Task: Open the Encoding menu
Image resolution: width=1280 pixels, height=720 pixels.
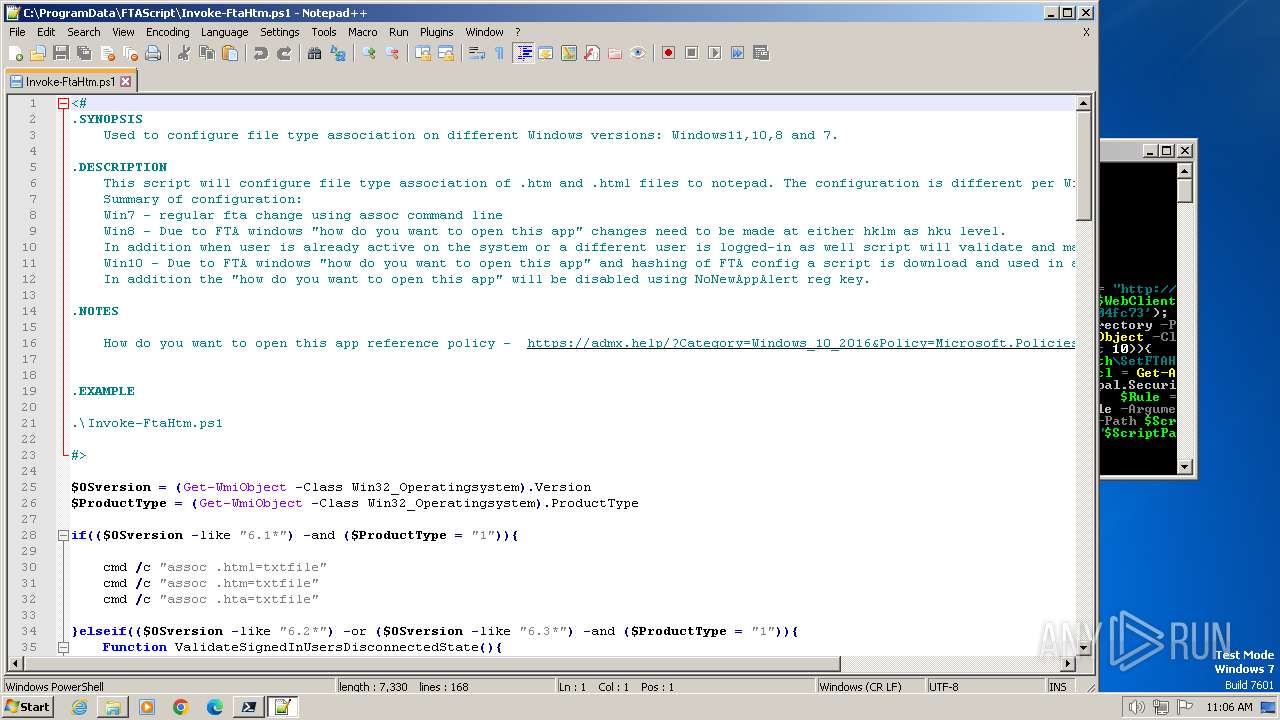Action: 167,32
